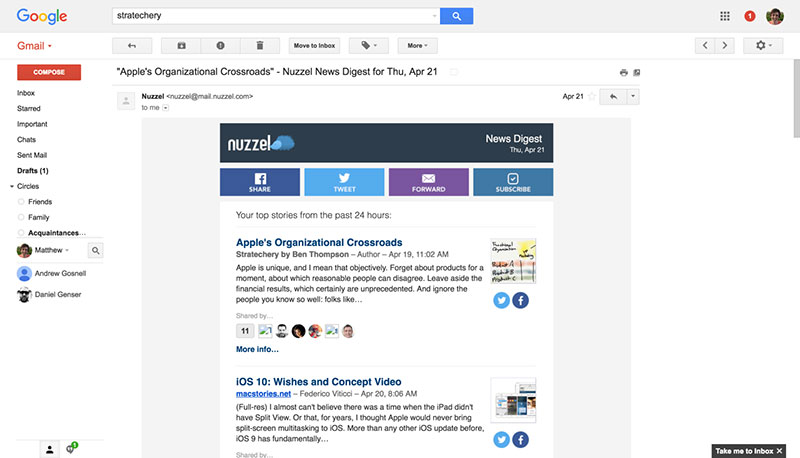Open the red notifications badge
Screen dimensions: 800x458
pyautogui.click(x=749, y=16)
